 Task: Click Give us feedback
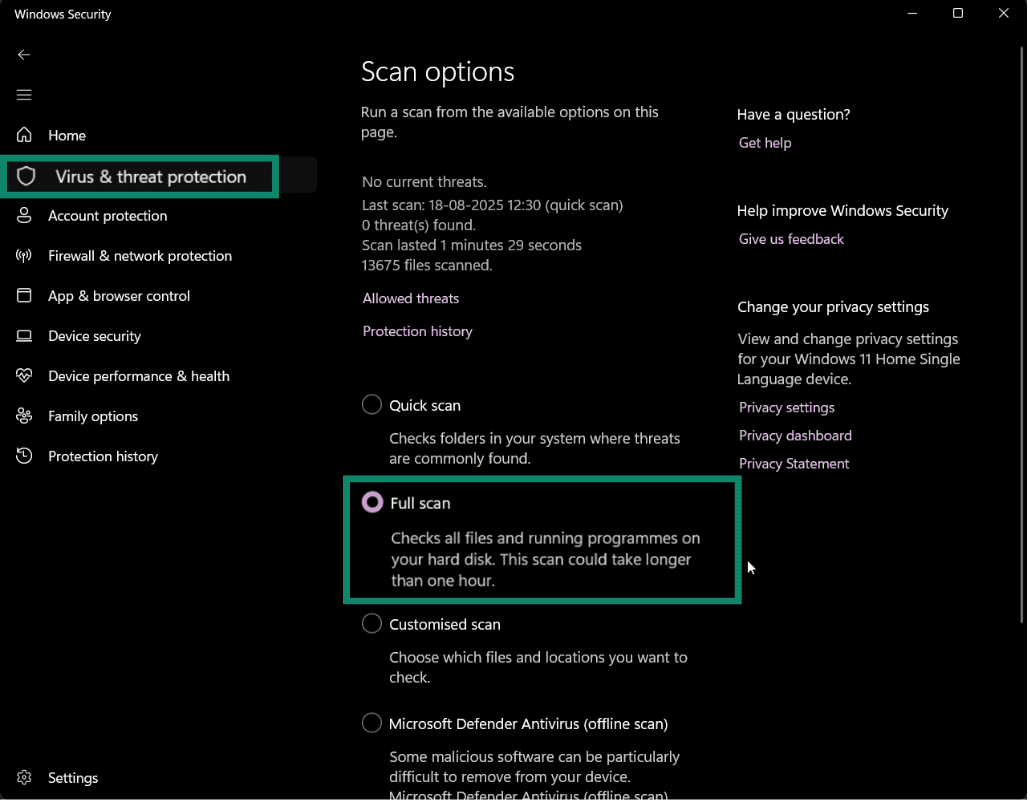click(790, 239)
